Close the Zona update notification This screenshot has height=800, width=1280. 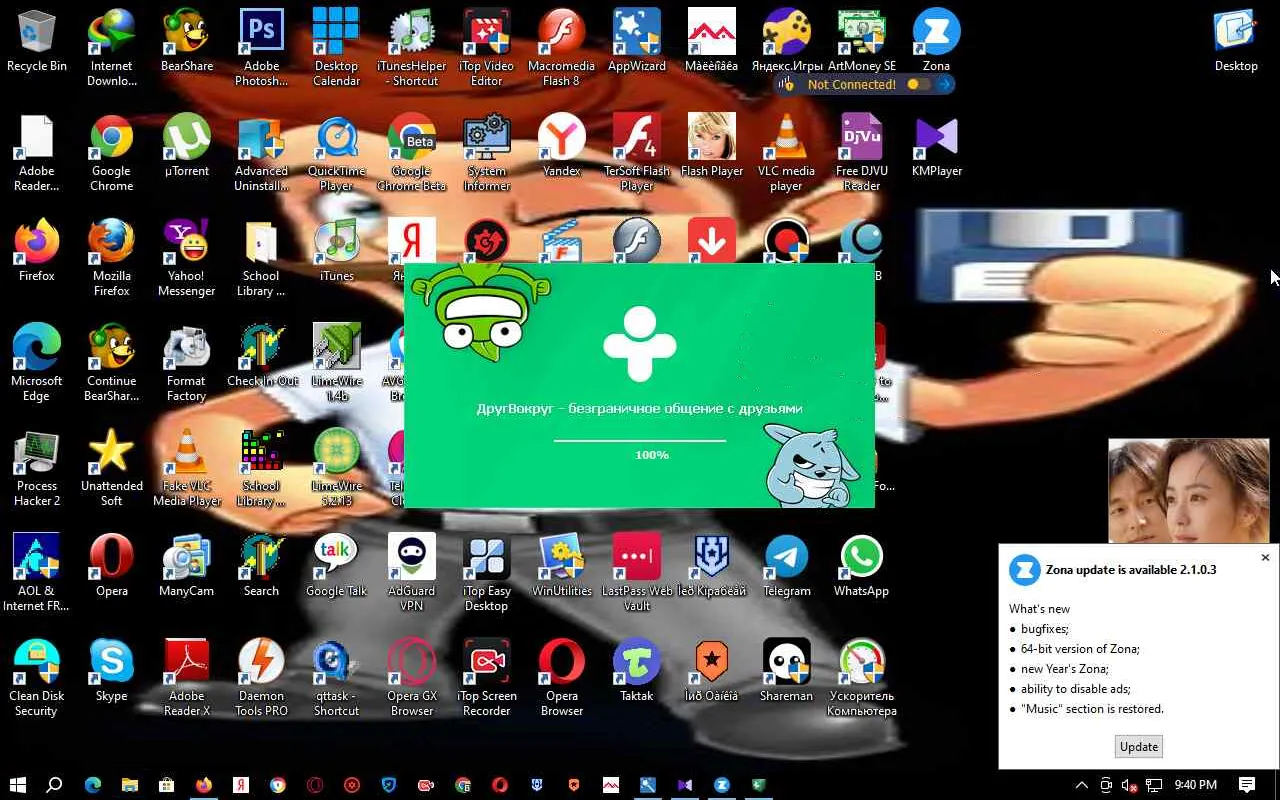[1265, 558]
